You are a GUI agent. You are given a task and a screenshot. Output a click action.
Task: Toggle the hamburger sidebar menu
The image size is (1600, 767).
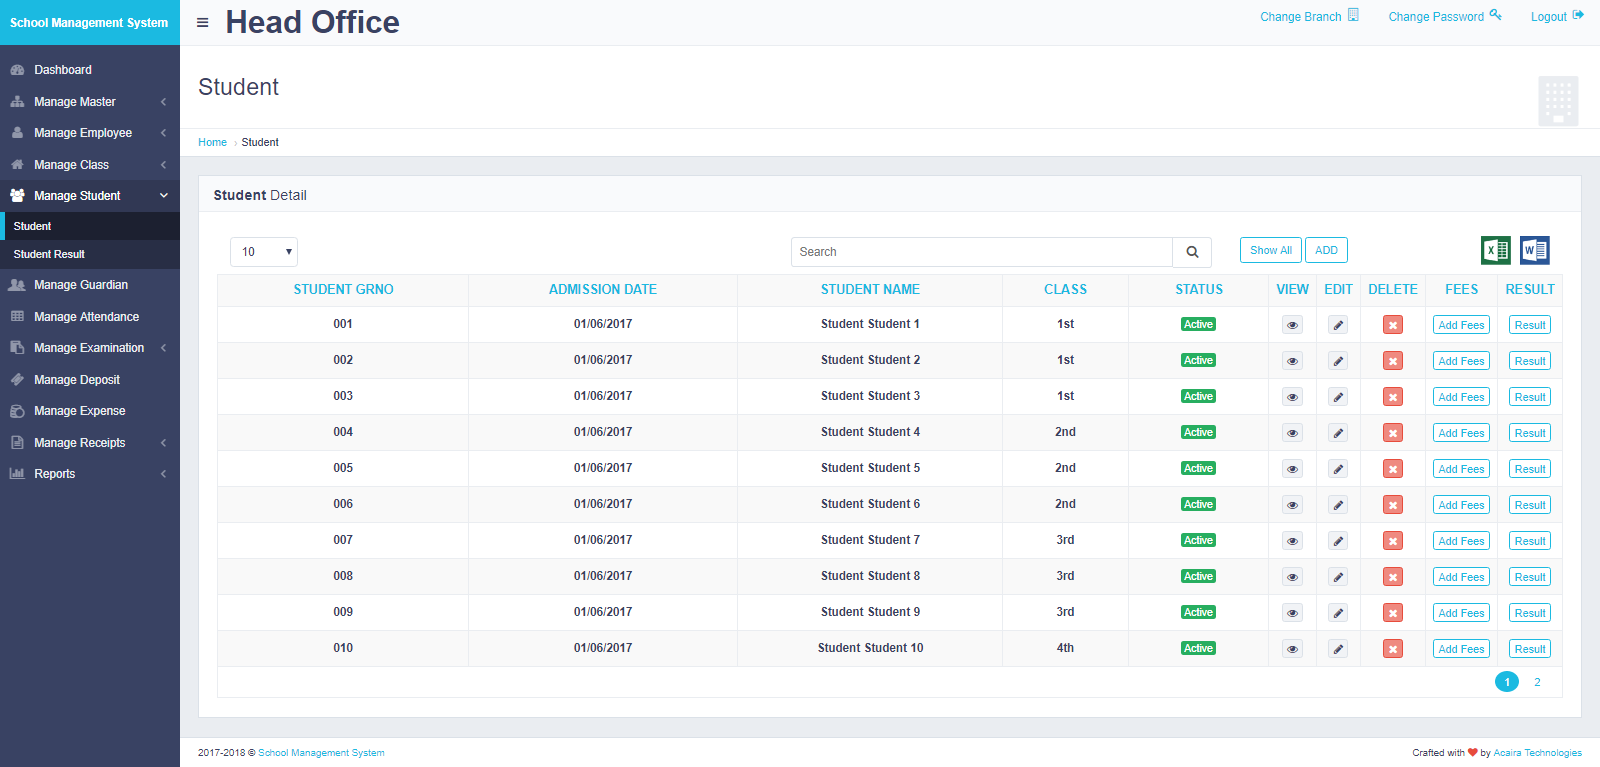pyautogui.click(x=203, y=23)
